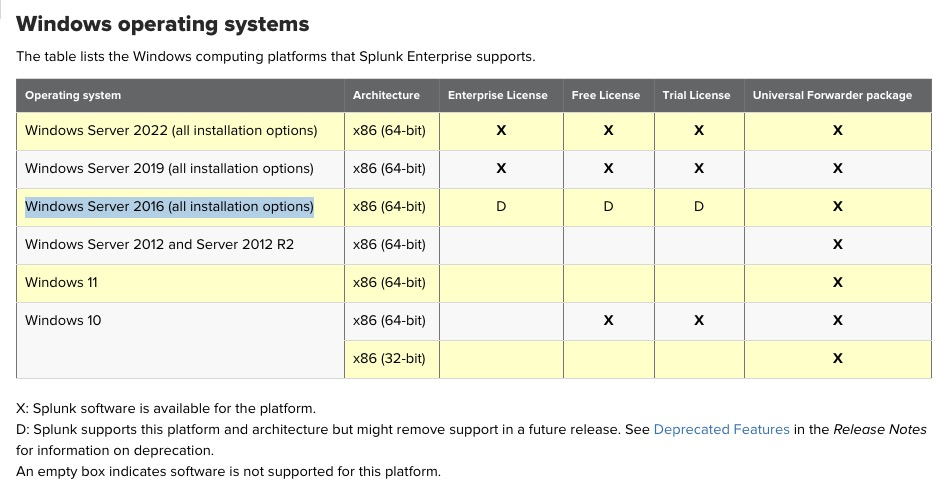This screenshot has height=491, width=943.
Task: Select the Windows Server 2019 row label
Action: [x=169, y=168]
